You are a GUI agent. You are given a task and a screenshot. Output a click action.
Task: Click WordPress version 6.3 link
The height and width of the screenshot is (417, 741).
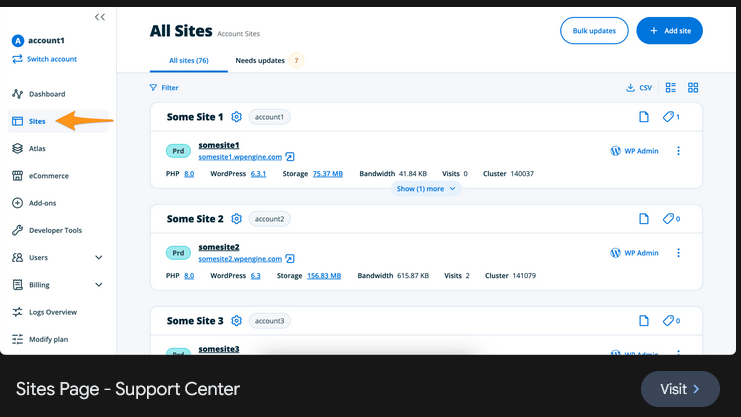[256, 276]
